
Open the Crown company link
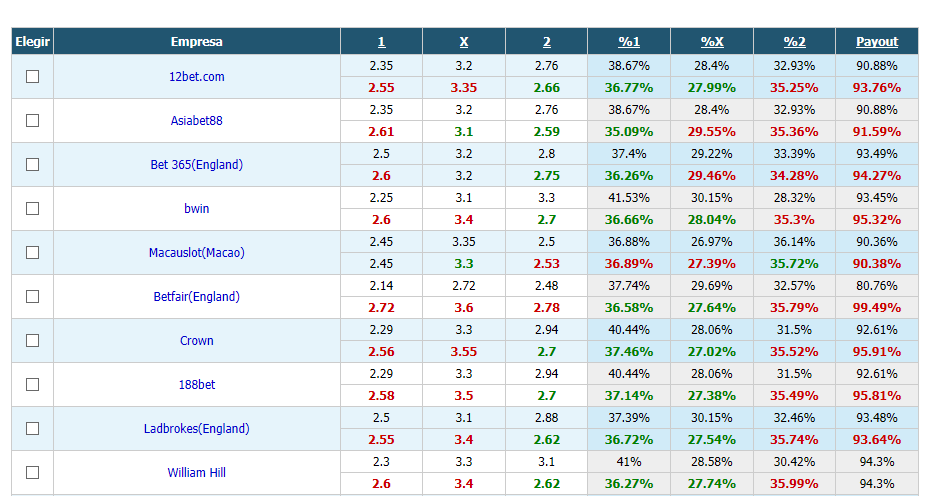coord(197,341)
